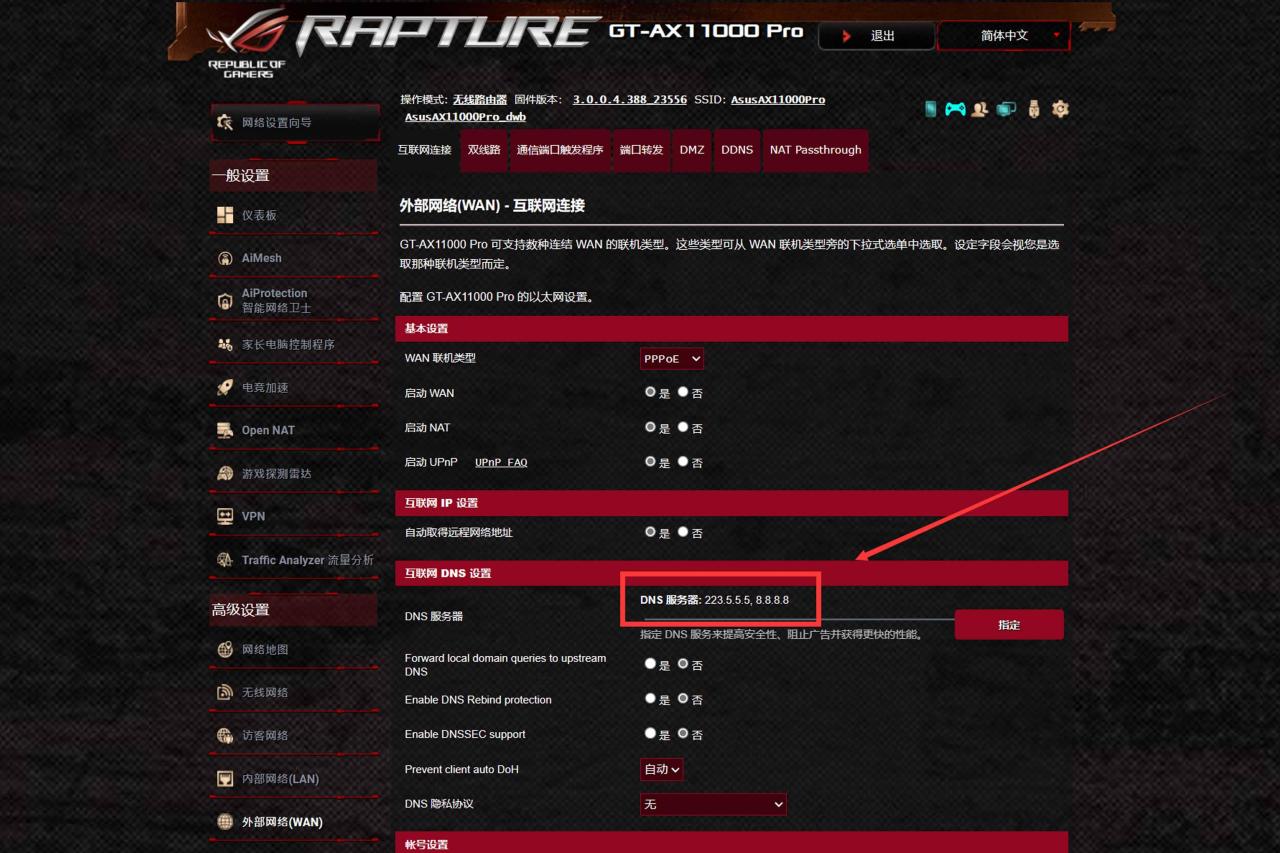Click the 仪表板 dashboard icon
The height and width of the screenshot is (853, 1280).
pos(225,215)
